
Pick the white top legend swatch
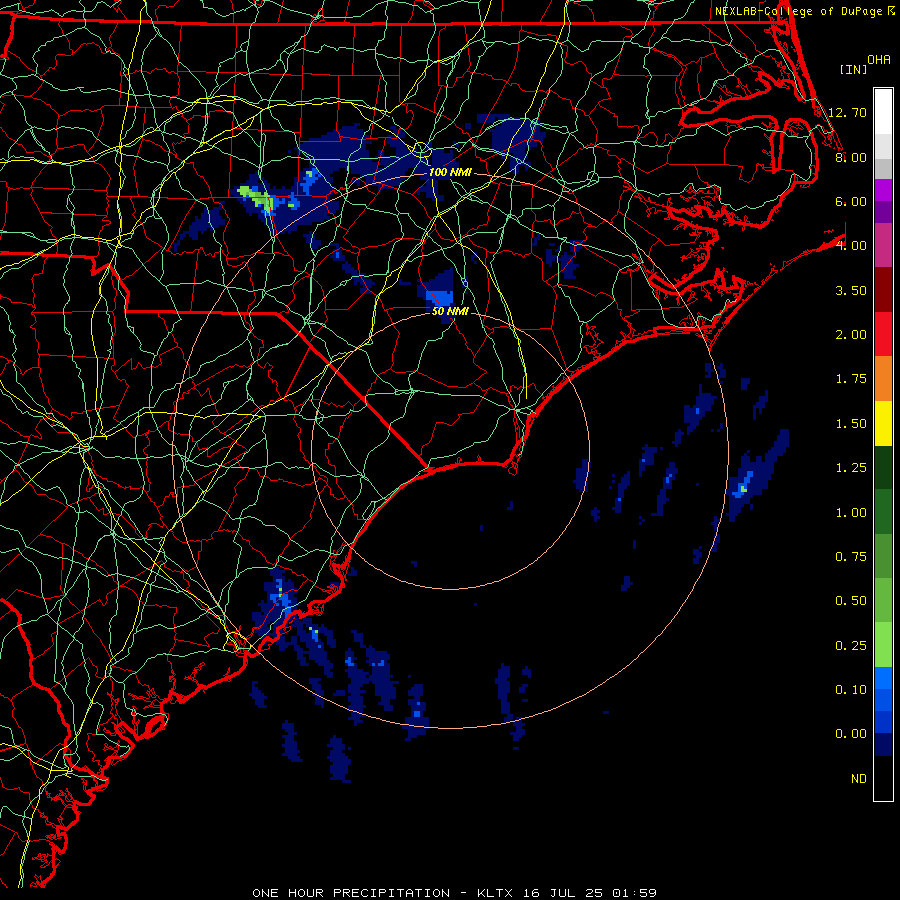883,112
